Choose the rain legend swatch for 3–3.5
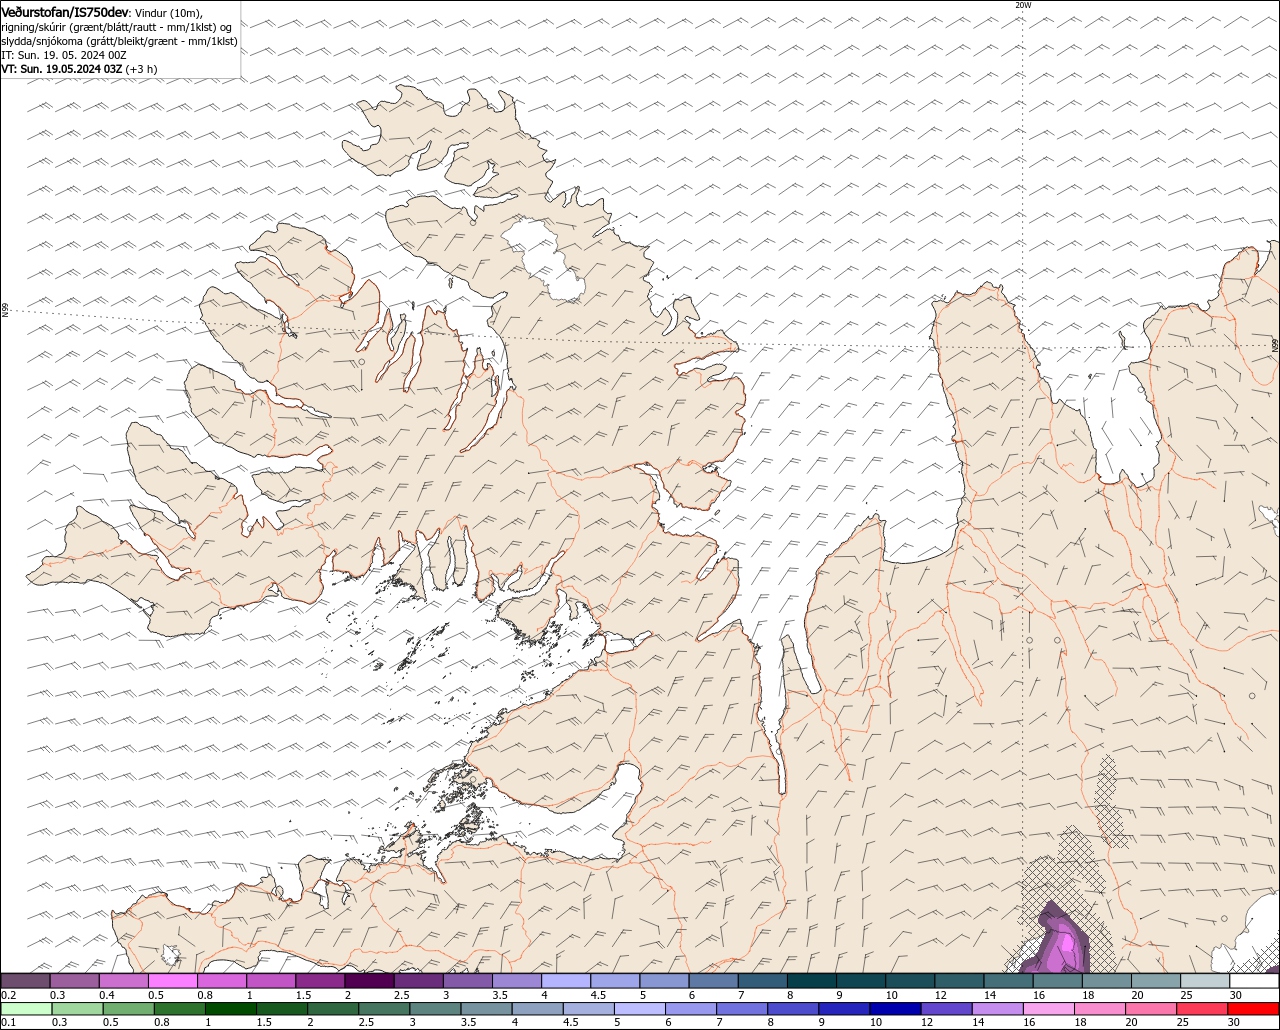1280x1030 pixels. pyautogui.click(x=435, y=1008)
